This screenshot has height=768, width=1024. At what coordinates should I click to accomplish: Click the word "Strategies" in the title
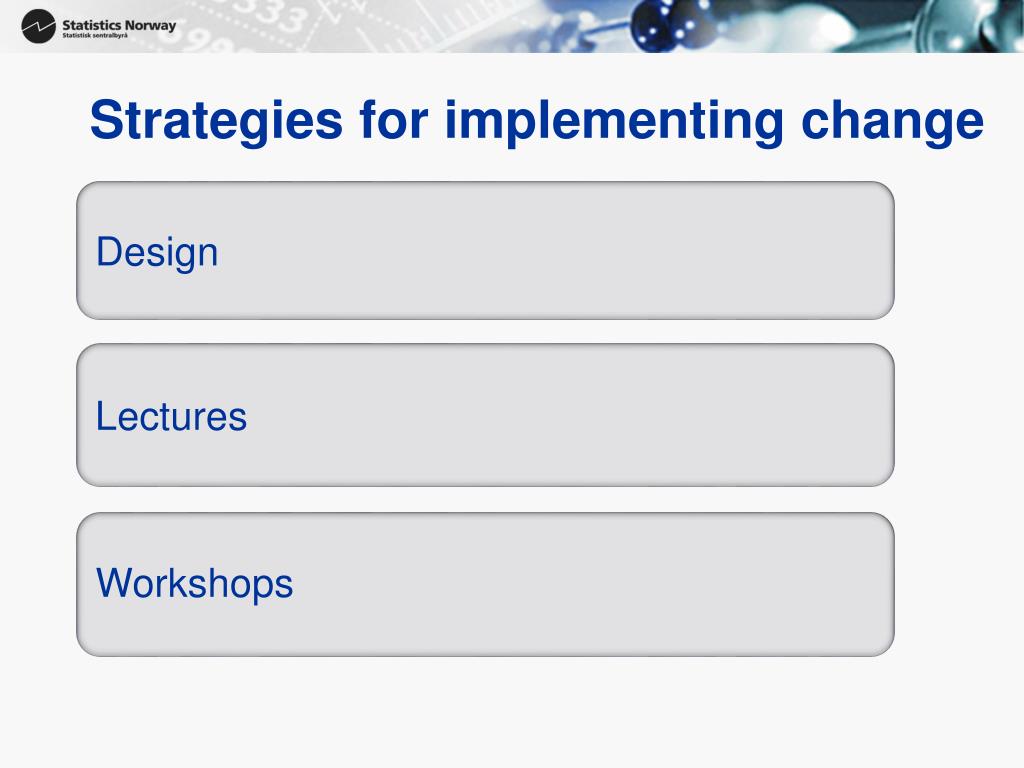coord(216,121)
